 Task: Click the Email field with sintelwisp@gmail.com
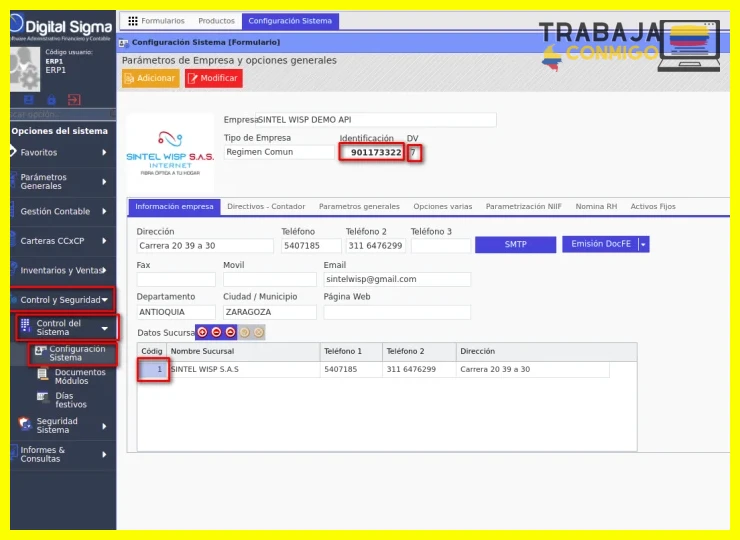(x=397, y=279)
